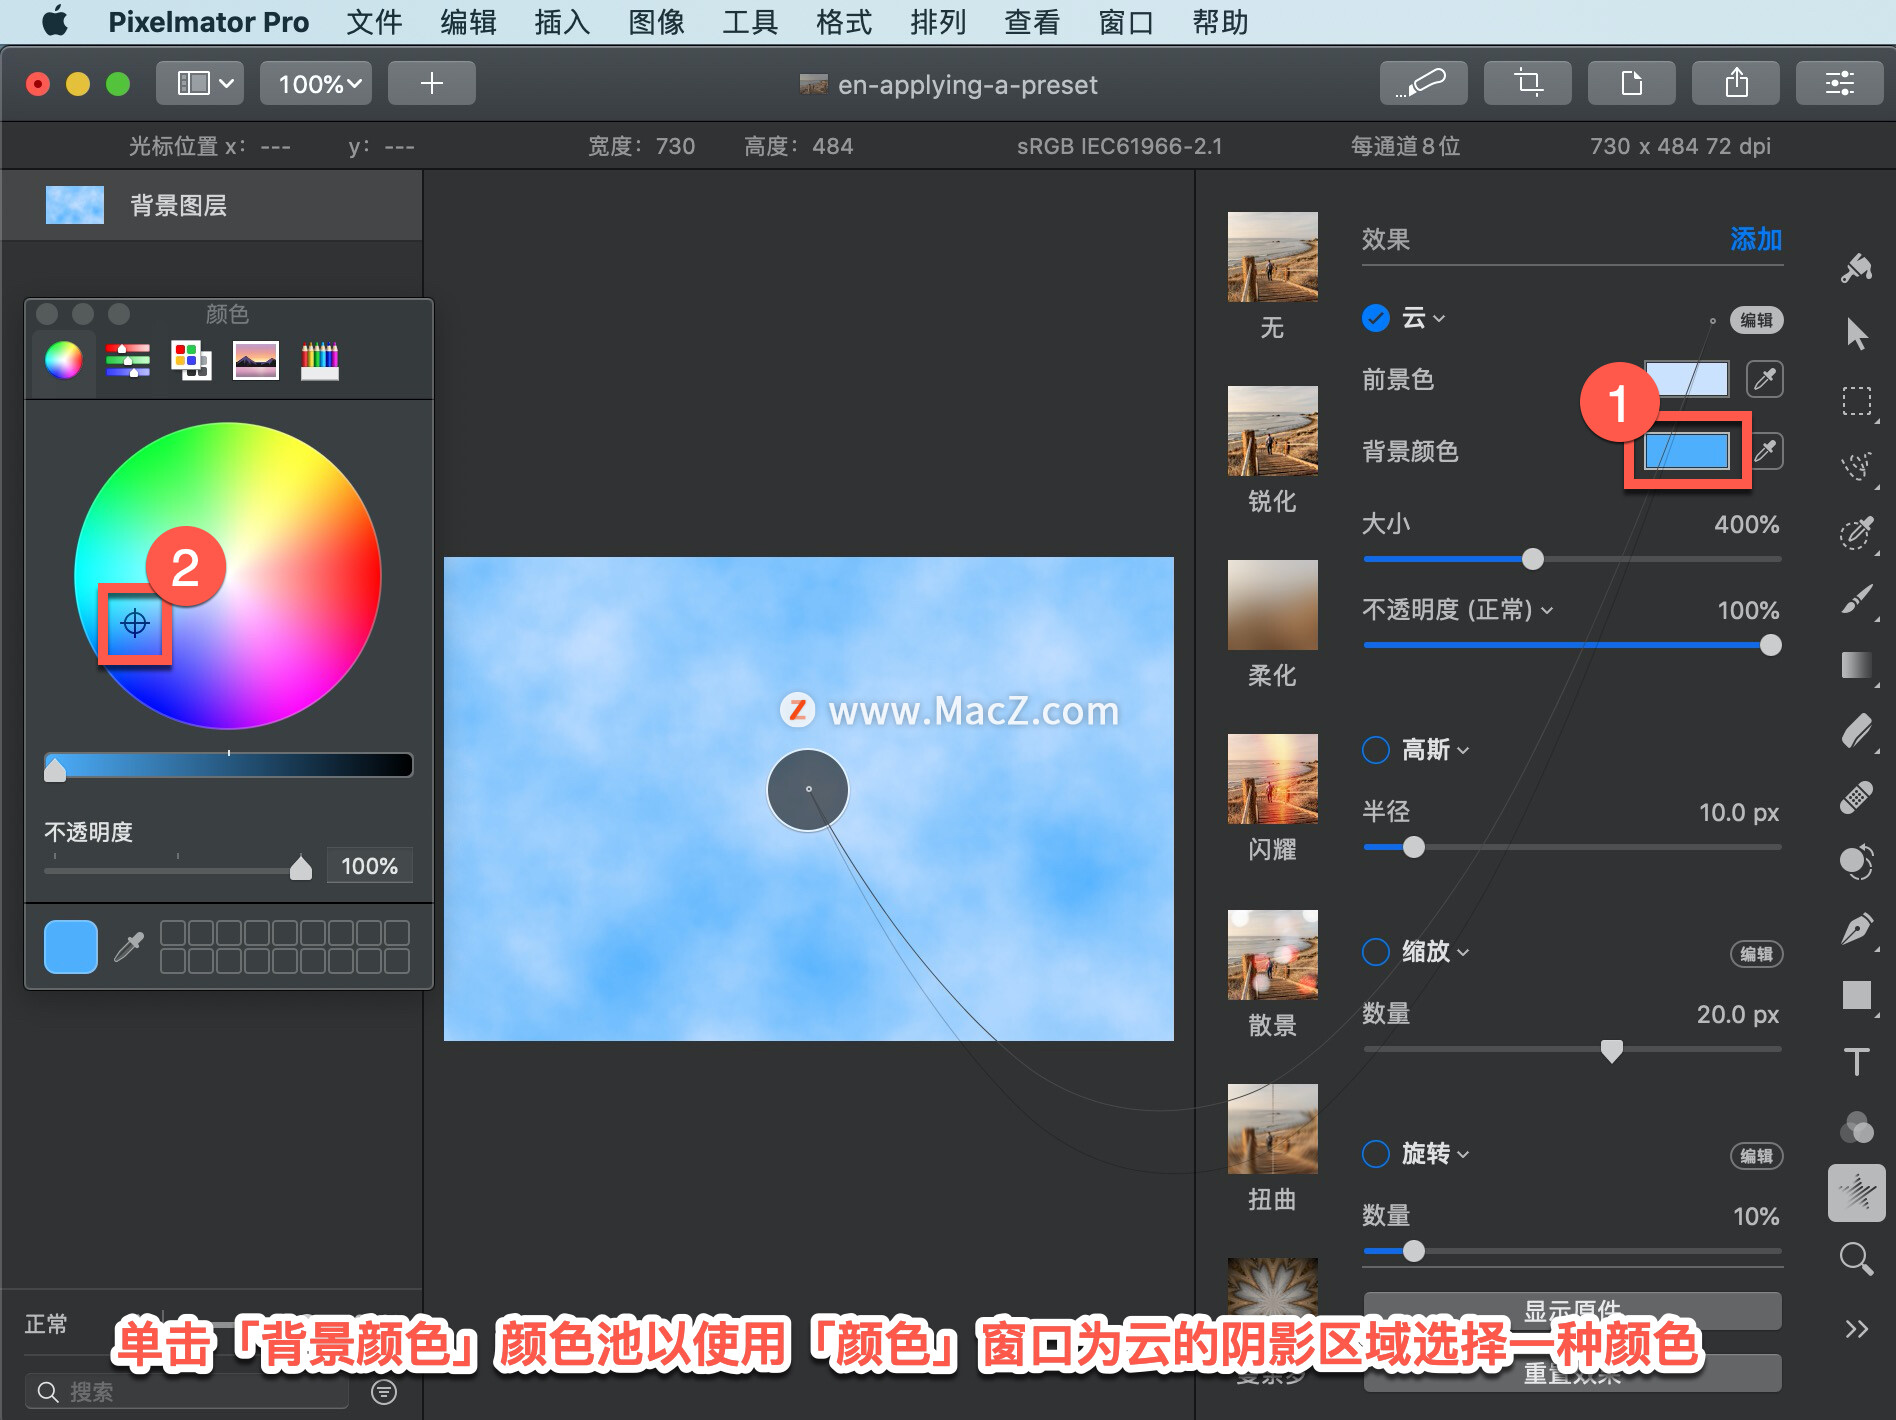Select the active Effects tool
This screenshot has height=1420, width=1896.
point(1857,1193)
